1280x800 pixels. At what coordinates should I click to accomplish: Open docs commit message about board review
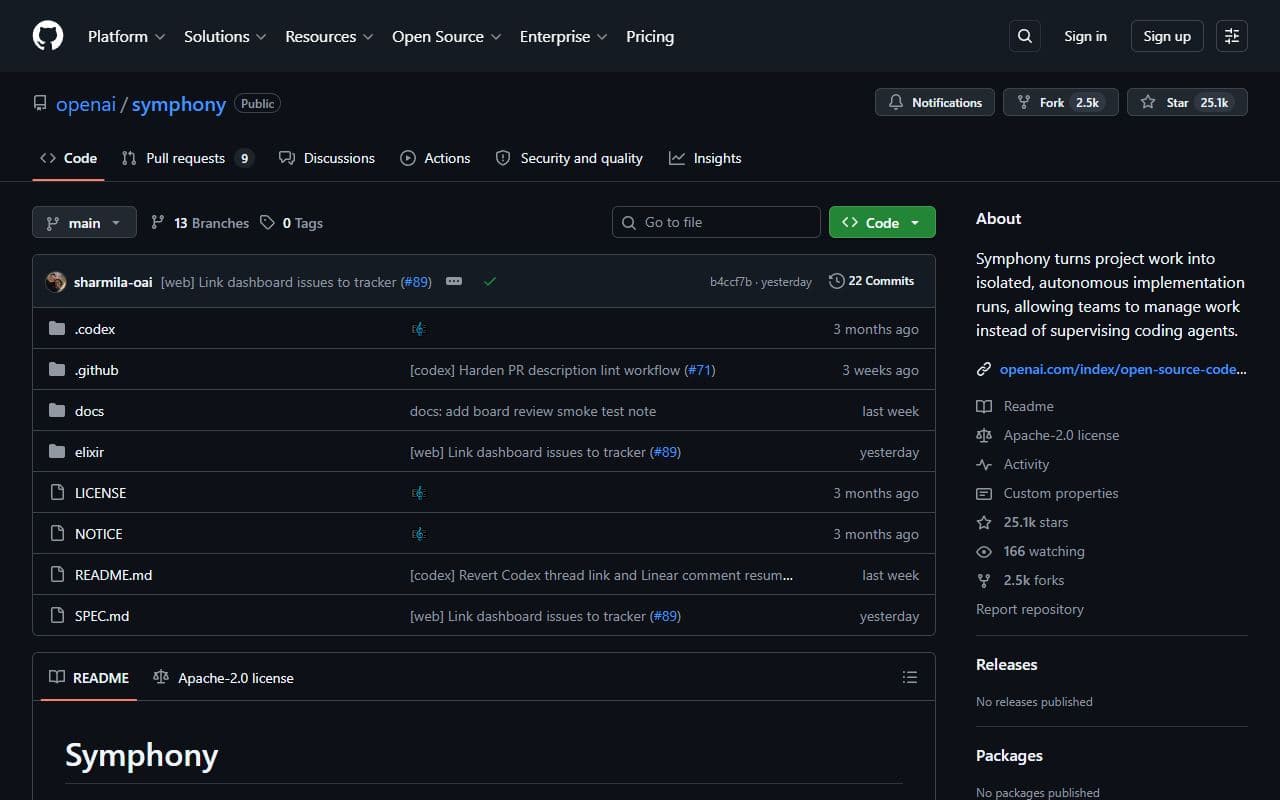[533, 411]
